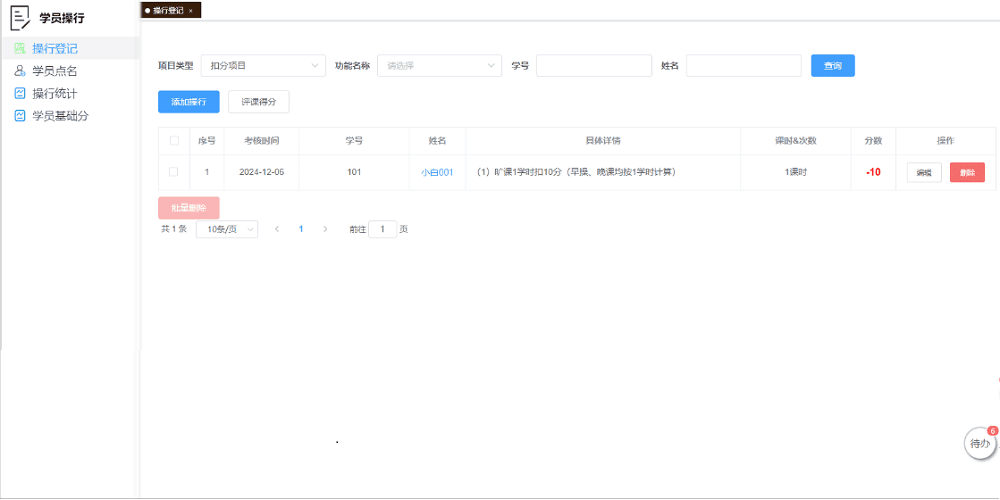Image resolution: width=1000 pixels, height=500 pixels.
Task: Go to next page arrow
Action: point(325,229)
